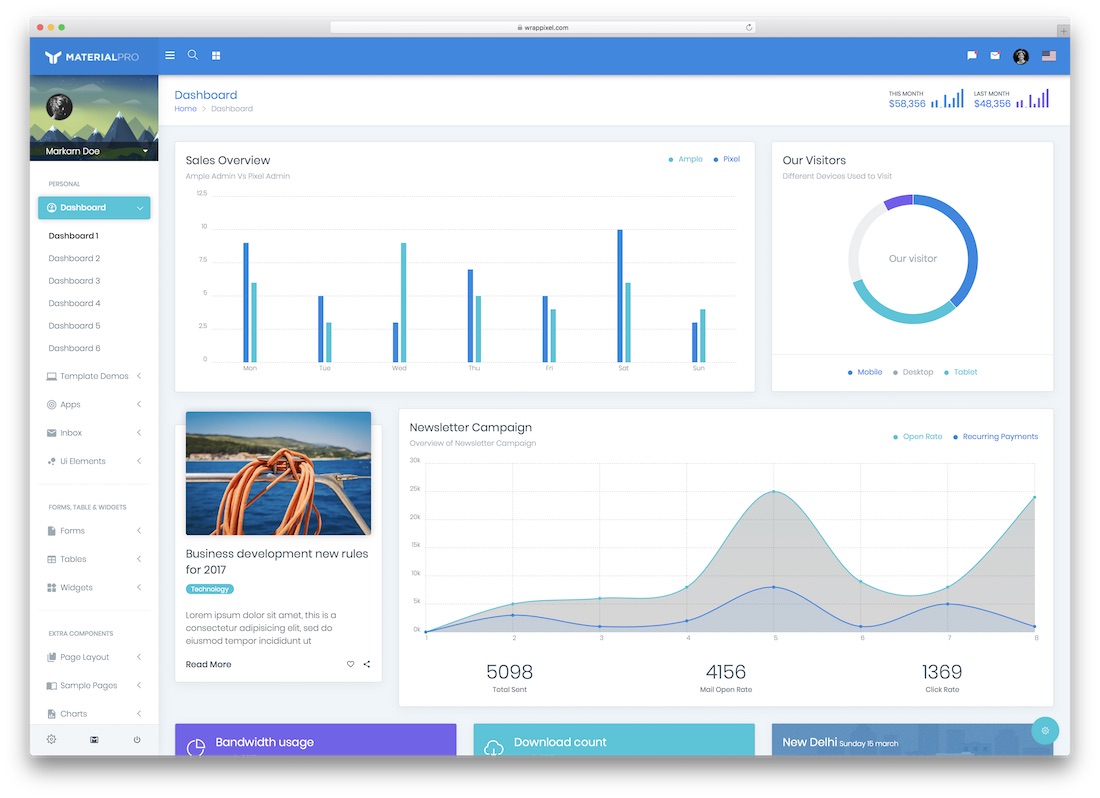Click the wrappixel.com address bar
Image resolution: width=1100 pixels, height=798 pixels.
point(543,27)
